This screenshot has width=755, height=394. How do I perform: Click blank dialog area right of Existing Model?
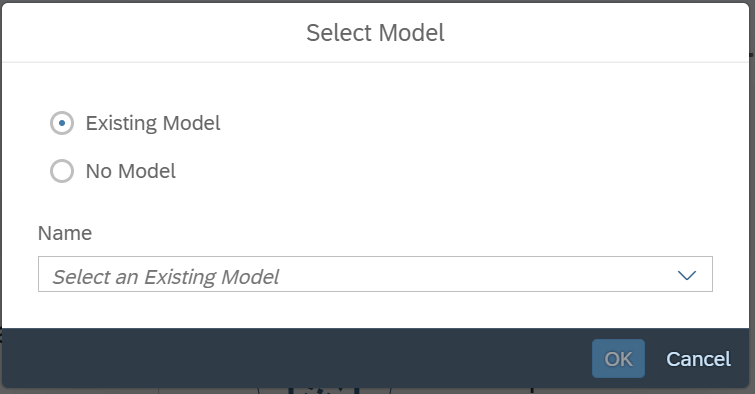pyautogui.click(x=482, y=123)
